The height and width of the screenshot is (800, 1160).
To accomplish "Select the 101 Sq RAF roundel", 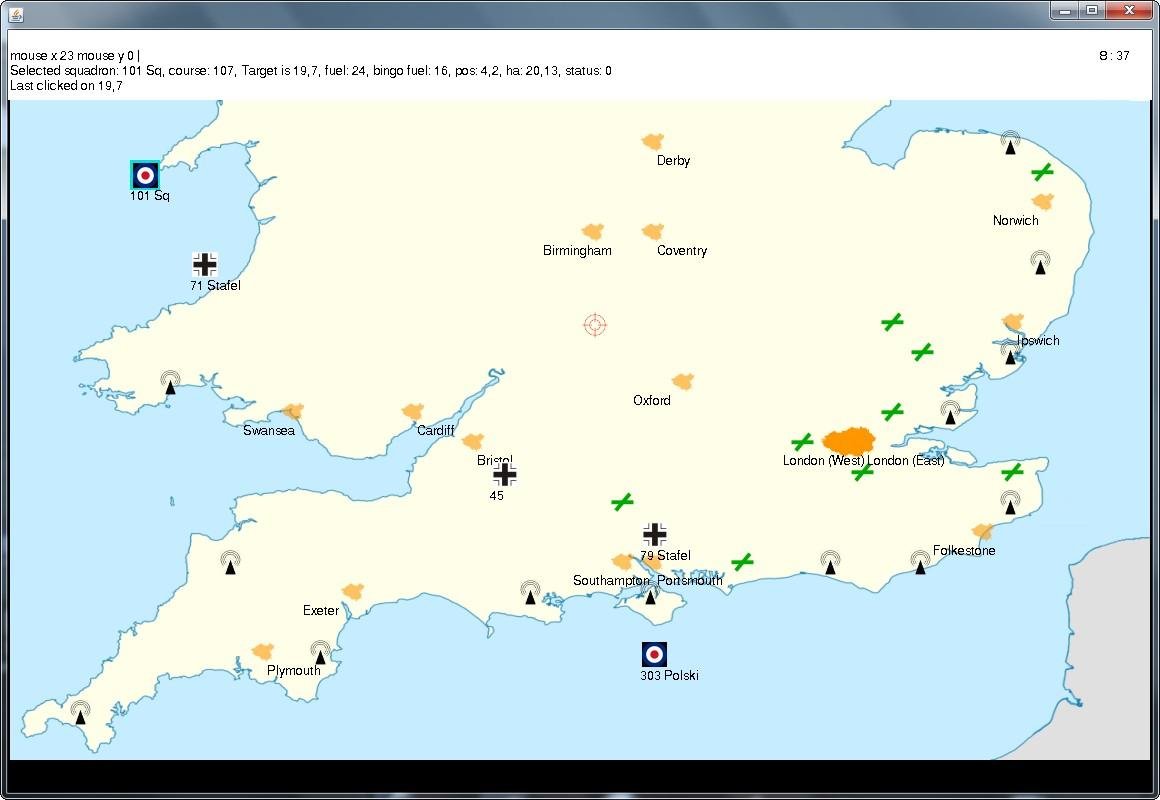I will pos(145,175).
